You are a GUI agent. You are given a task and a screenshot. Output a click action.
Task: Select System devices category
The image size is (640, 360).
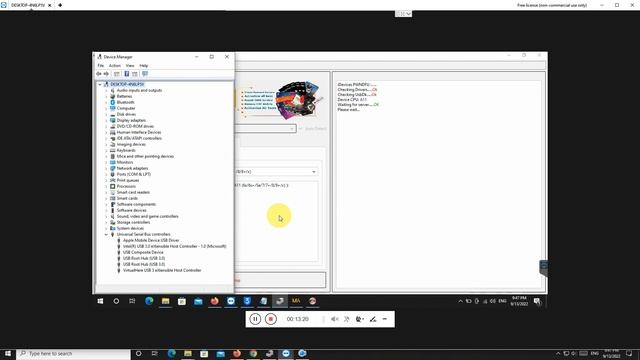point(130,228)
